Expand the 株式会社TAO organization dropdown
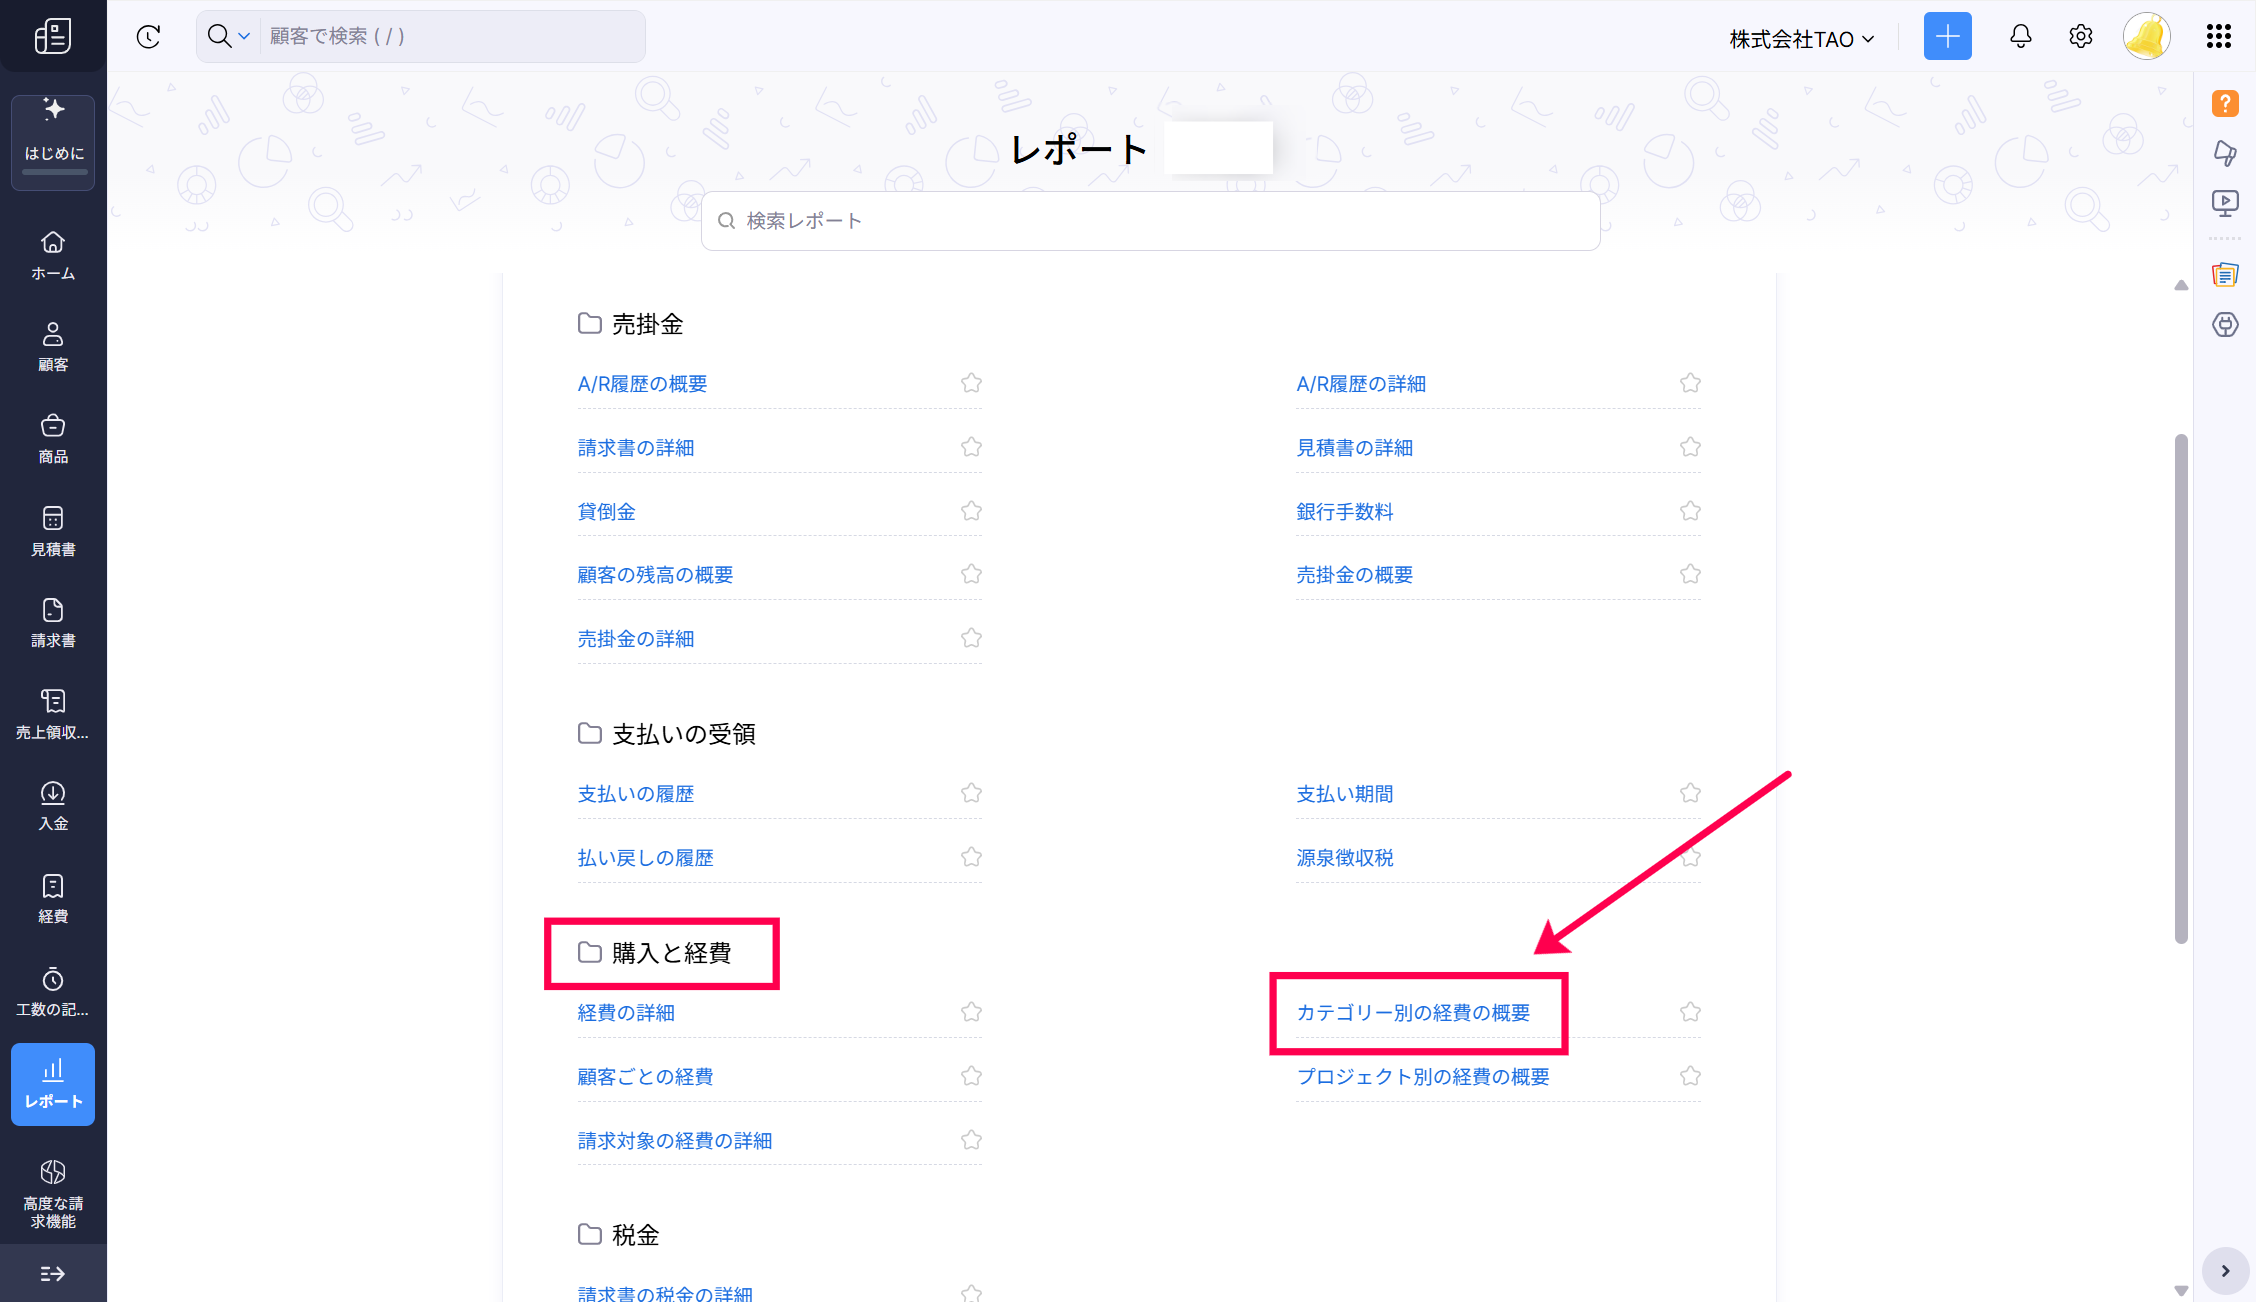 1801,39
